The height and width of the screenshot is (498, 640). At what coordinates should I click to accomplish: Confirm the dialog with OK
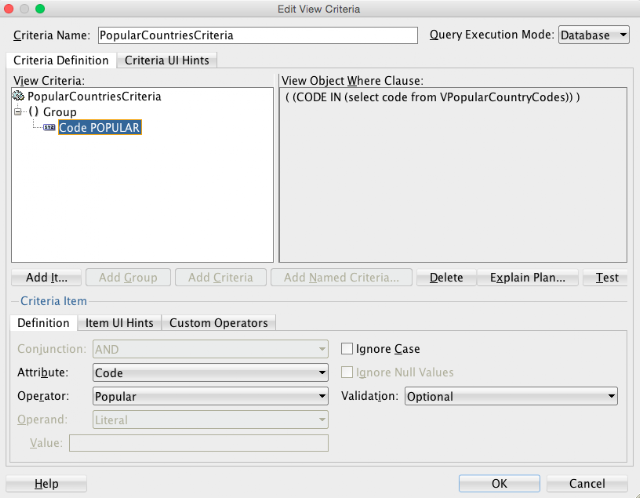coord(499,484)
